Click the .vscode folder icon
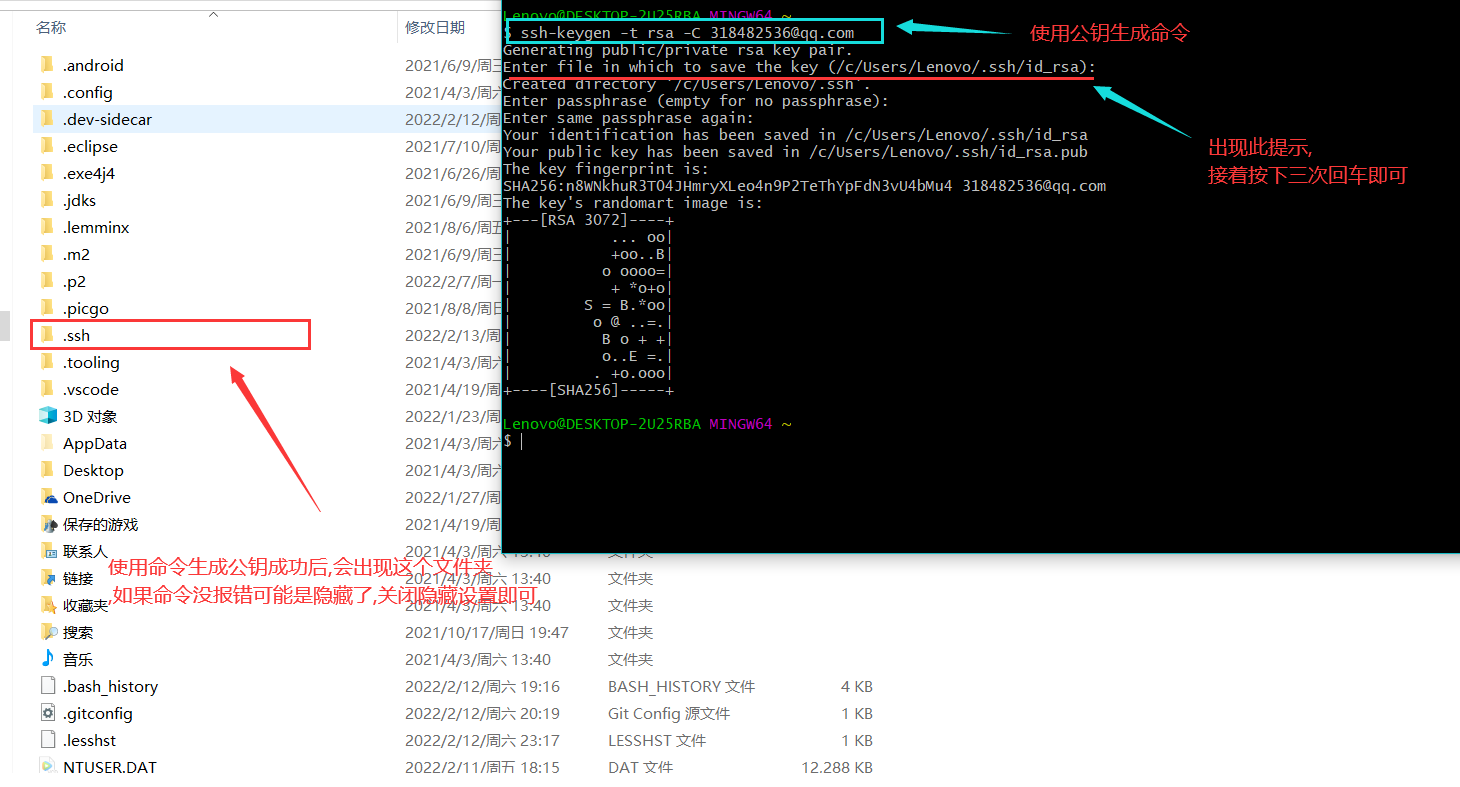The height and width of the screenshot is (787, 1460). click(x=47, y=389)
